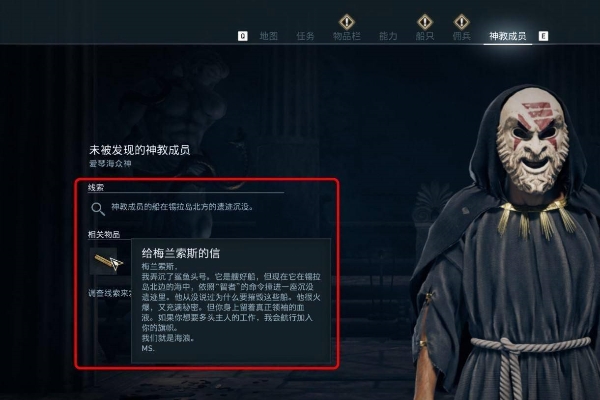Image resolution: width=600 pixels, height=400 pixels.
Task: Open the 物品栏 tab
Action: point(347,36)
